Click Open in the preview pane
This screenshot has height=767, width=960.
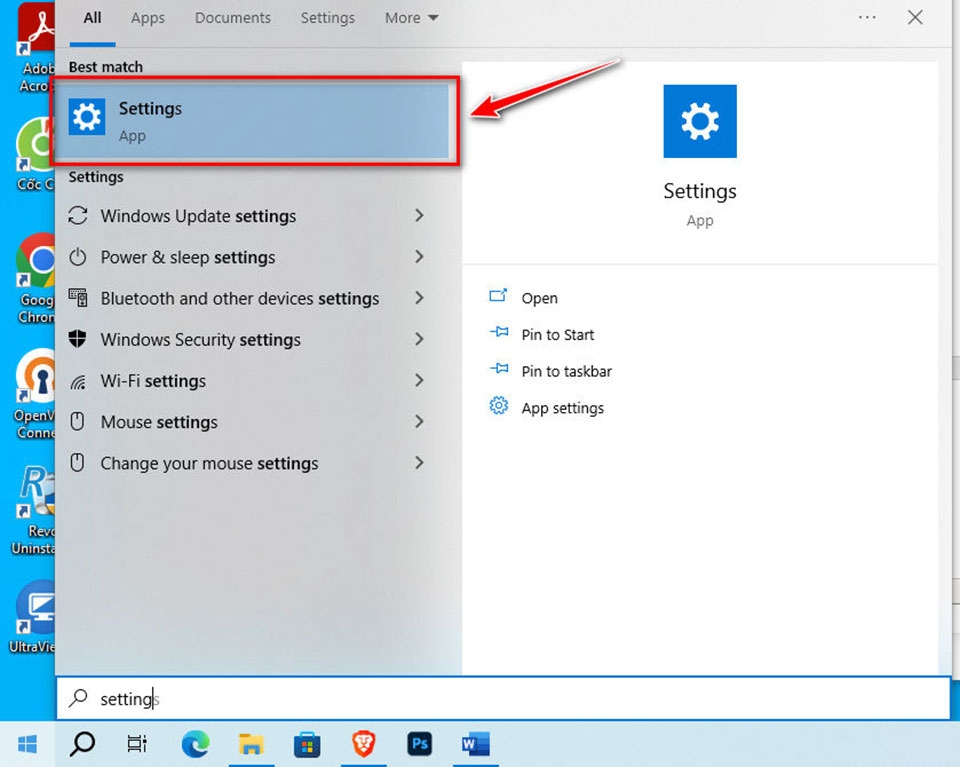point(539,298)
